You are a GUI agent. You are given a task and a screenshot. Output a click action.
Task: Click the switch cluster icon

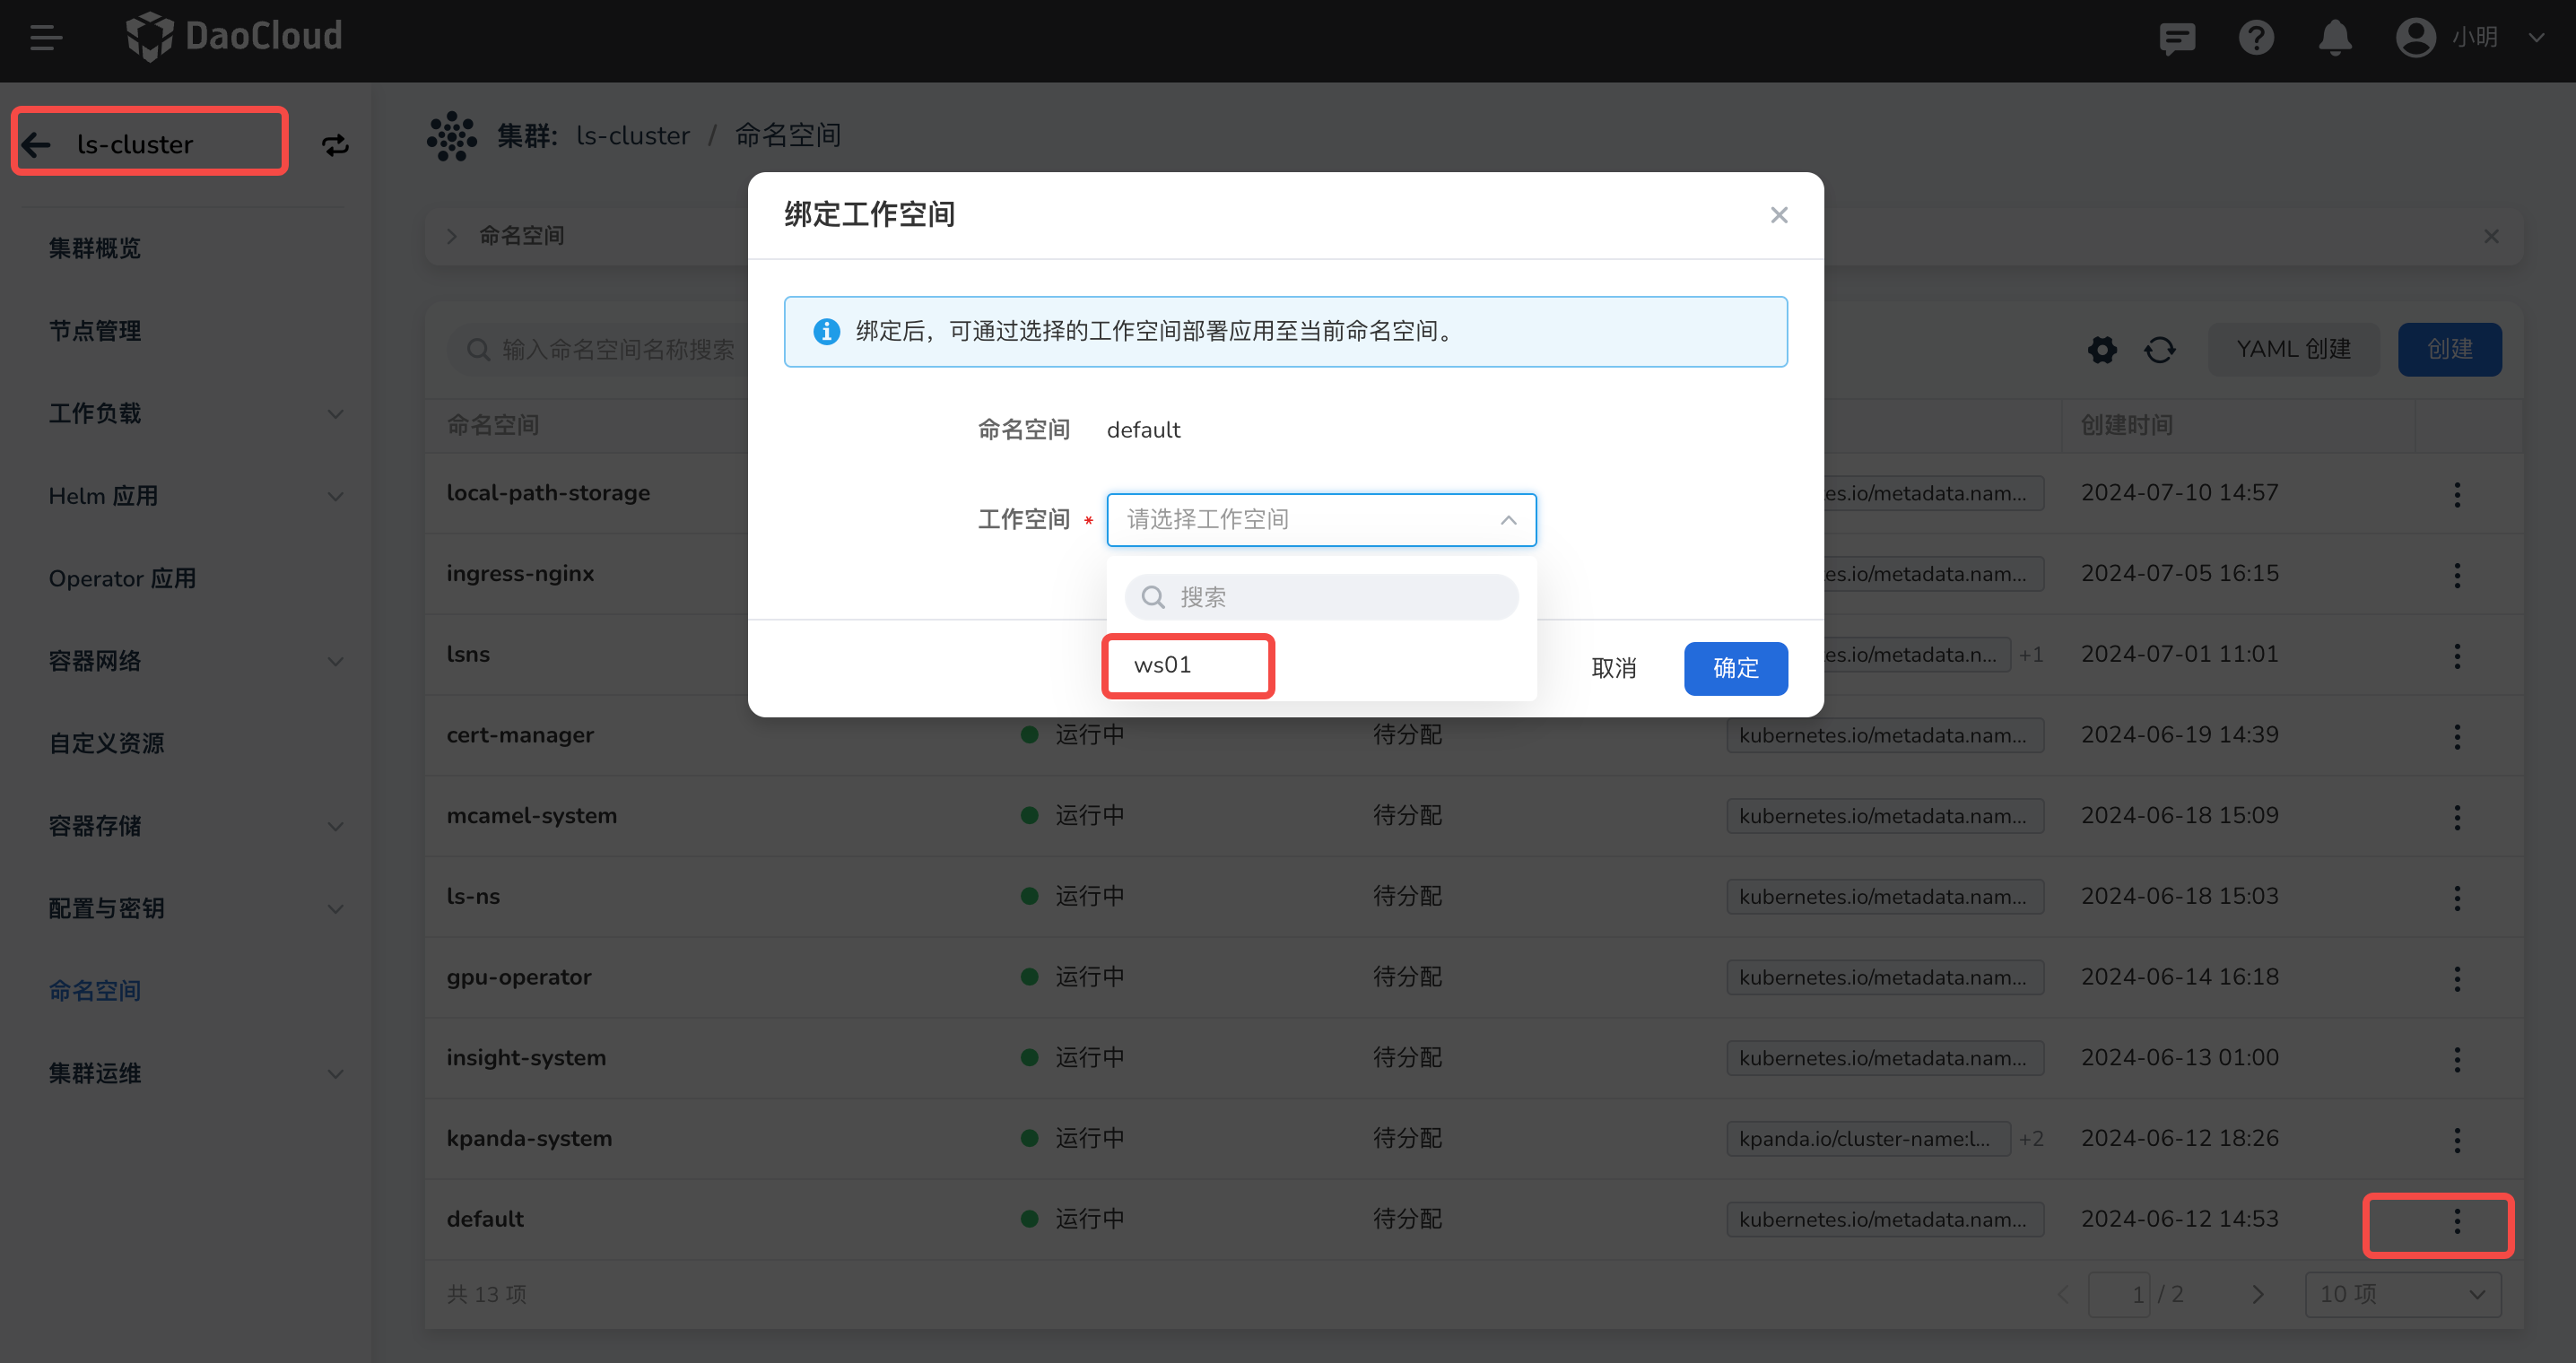(335, 145)
